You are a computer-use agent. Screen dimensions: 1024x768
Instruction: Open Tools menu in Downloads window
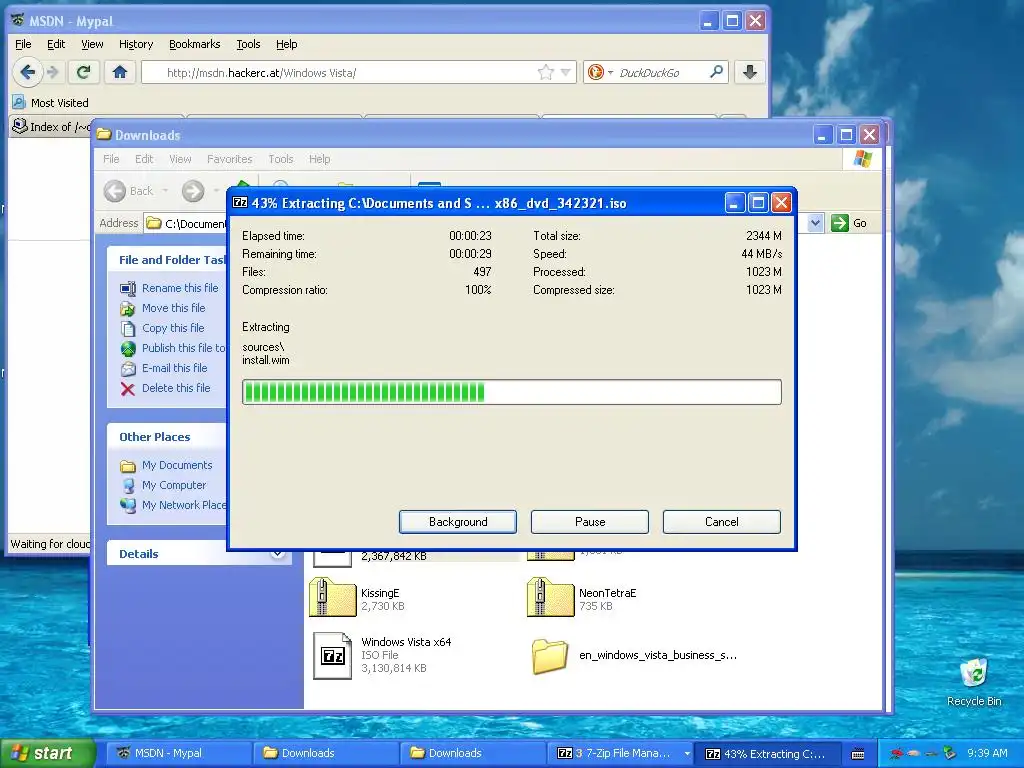tap(281, 159)
